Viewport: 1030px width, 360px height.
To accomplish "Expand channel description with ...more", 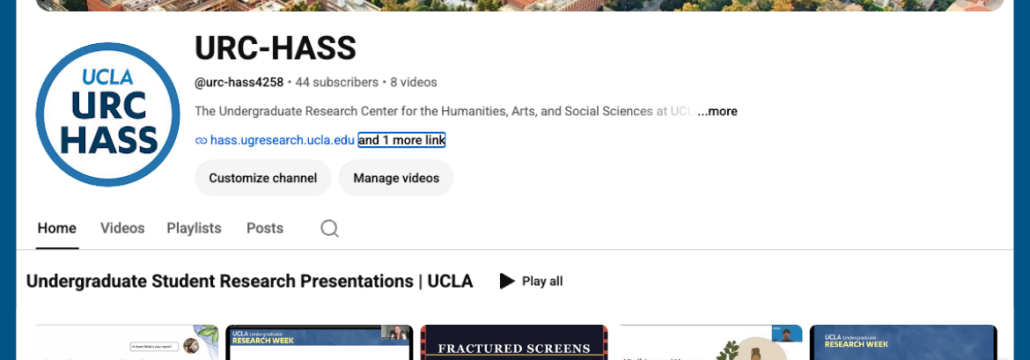I will (717, 112).
